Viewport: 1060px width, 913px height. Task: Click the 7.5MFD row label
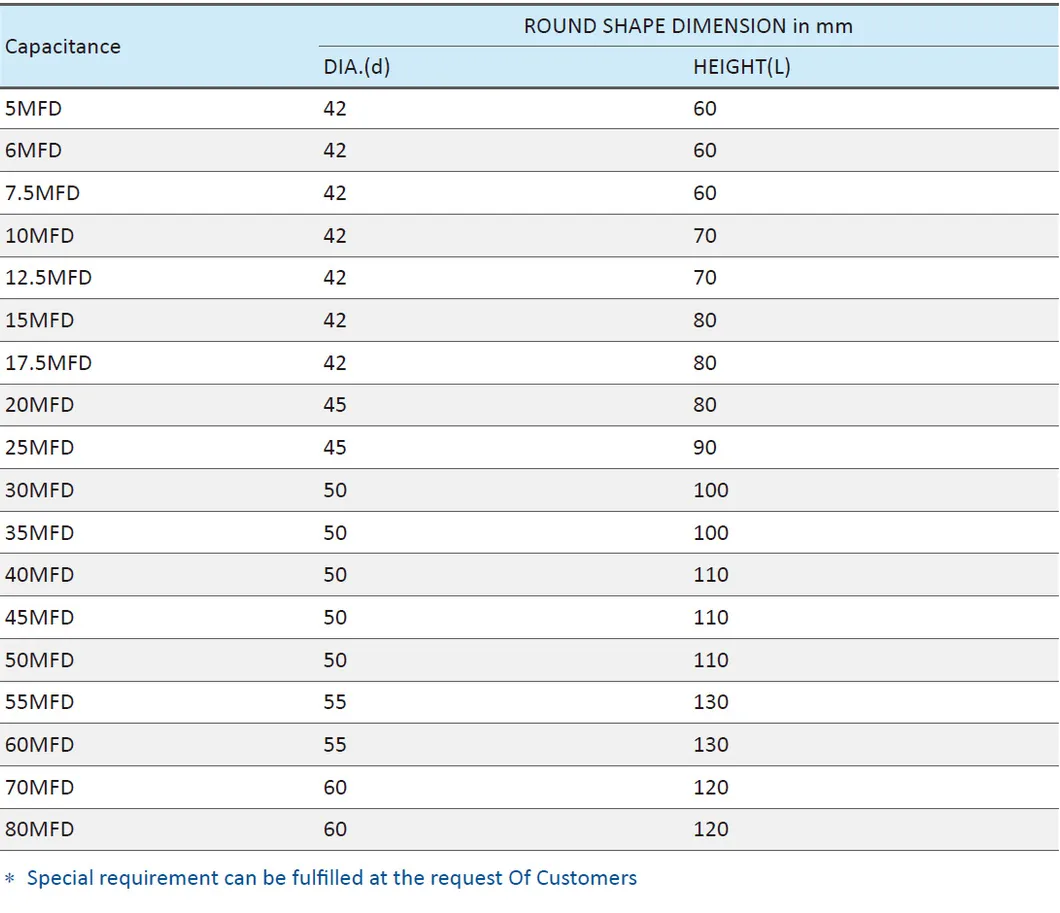(x=42, y=193)
